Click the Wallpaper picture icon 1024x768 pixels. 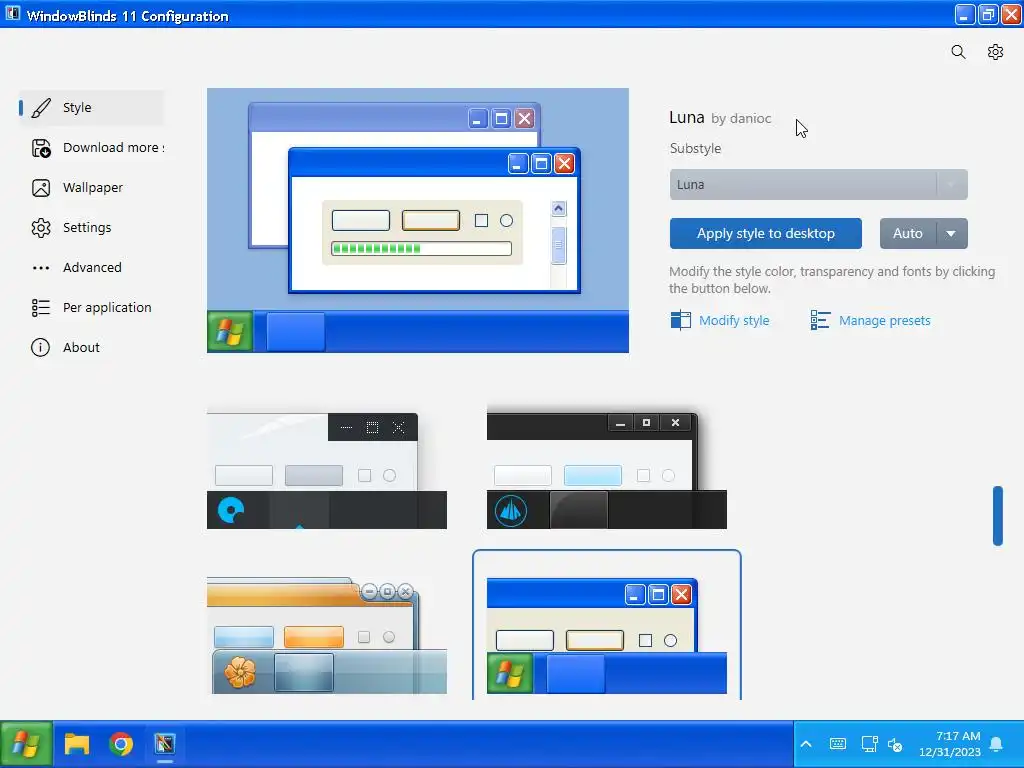41,188
